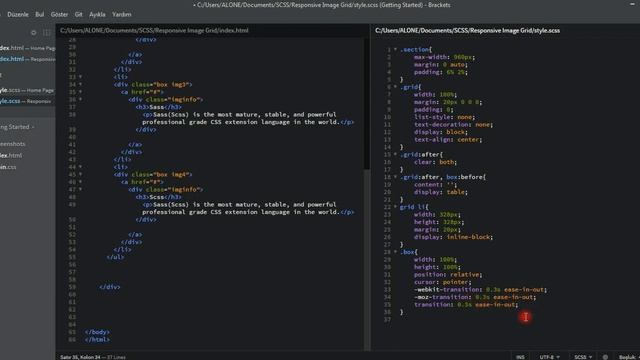Click the text-align: center line
Viewport: 640px width, 360px height.
pyautogui.click(x=448, y=139)
